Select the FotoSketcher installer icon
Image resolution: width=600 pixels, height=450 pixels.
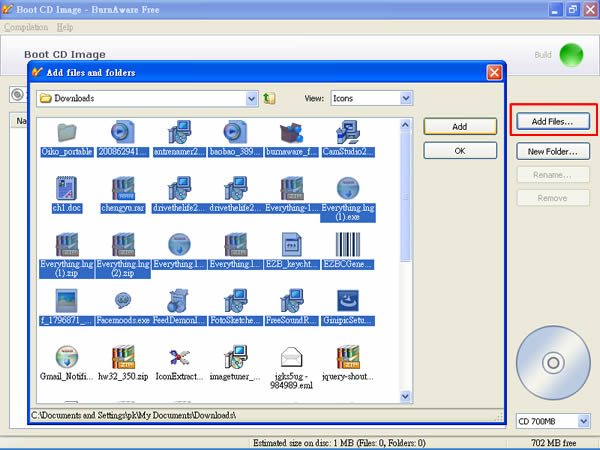click(235, 301)
